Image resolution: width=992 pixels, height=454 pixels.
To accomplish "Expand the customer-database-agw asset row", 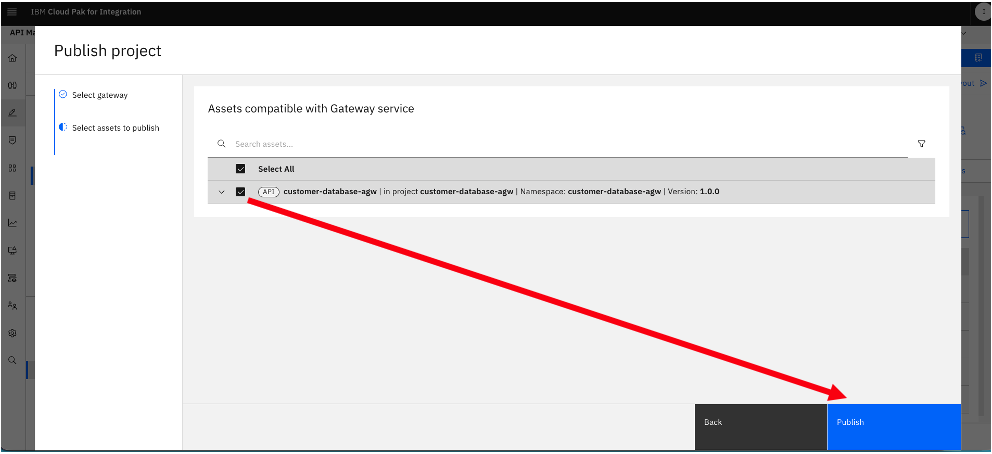I will (x=221, y=192).
